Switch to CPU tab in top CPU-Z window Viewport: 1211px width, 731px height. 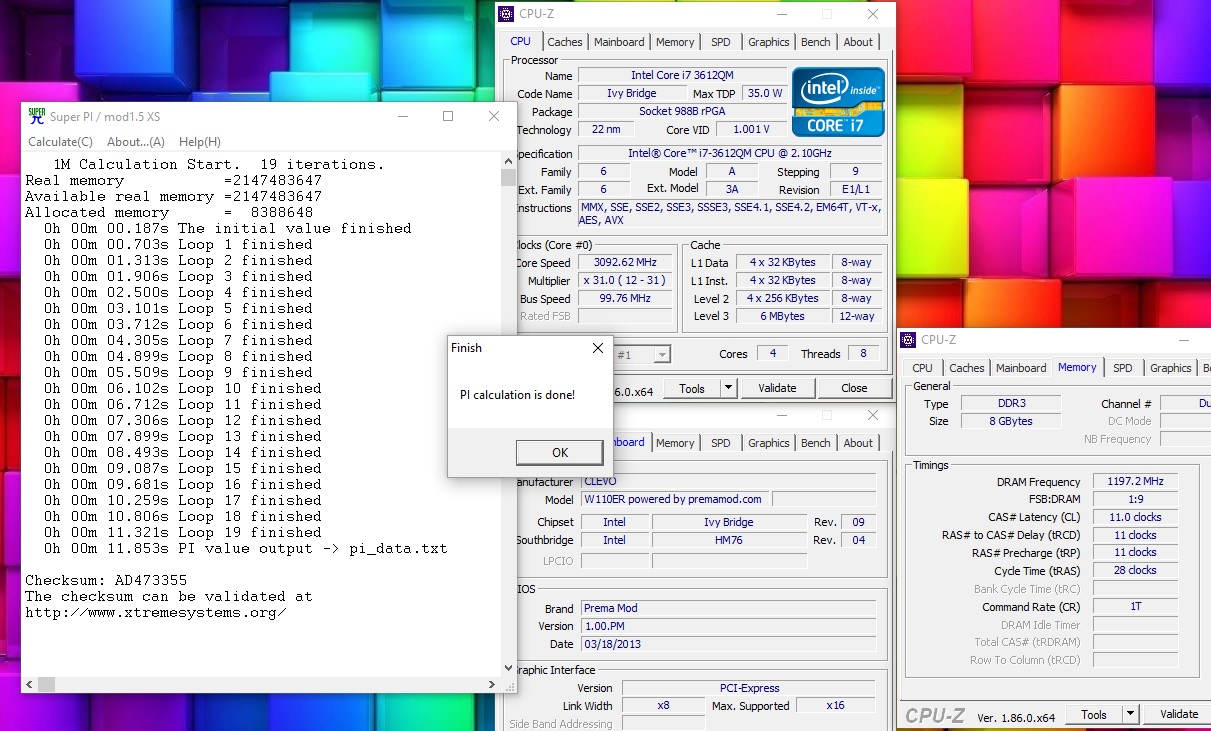click(521, 41)
